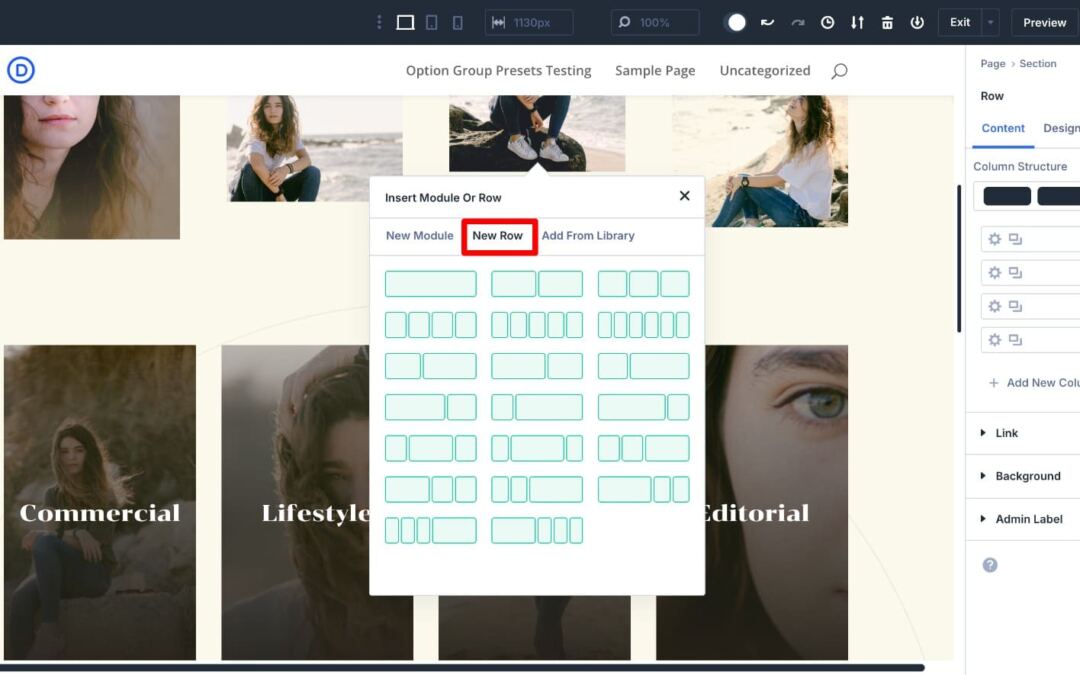This screenshot has height=675, width=1080.
Task: Click the trash icon in top toolbar
Action: click(x=887, y=22)
